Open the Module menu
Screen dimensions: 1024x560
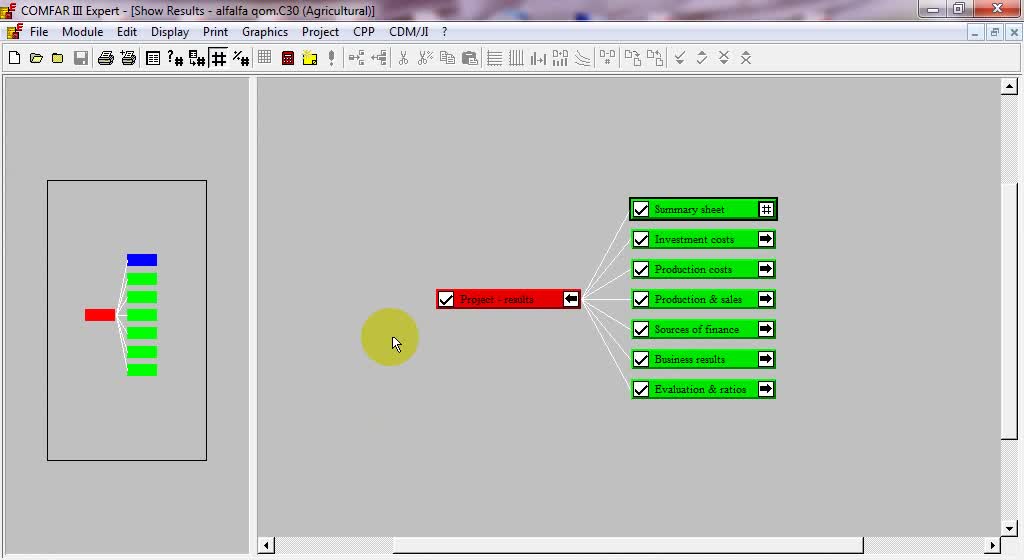[82, 32]
